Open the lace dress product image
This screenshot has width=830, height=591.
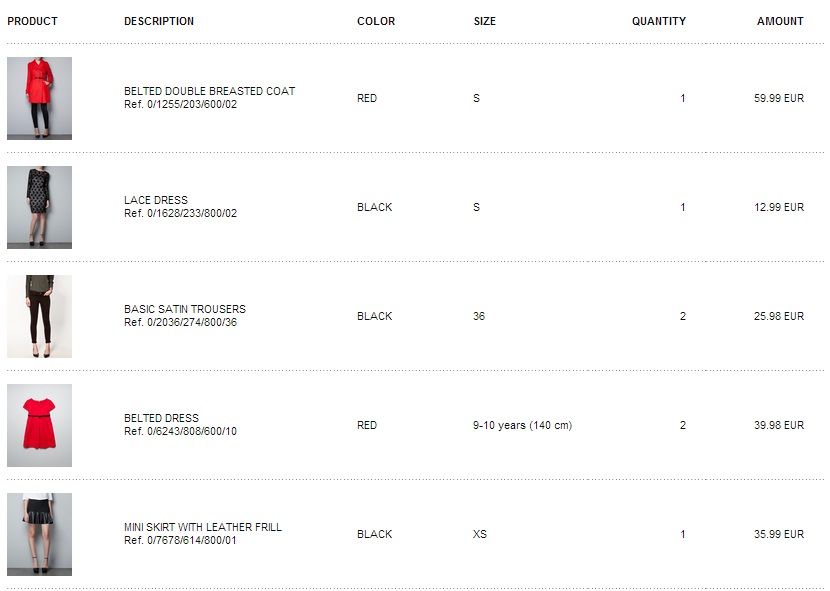coord(39,207)
